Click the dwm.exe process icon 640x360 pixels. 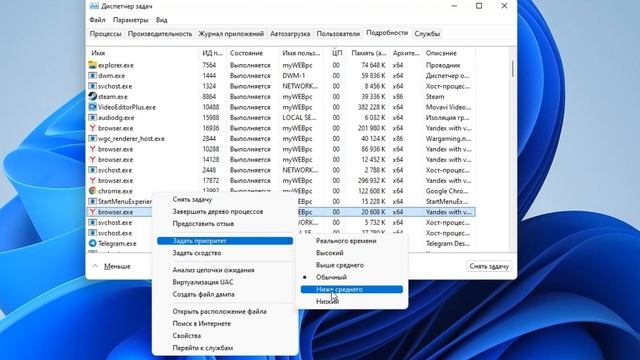(92, 76)
